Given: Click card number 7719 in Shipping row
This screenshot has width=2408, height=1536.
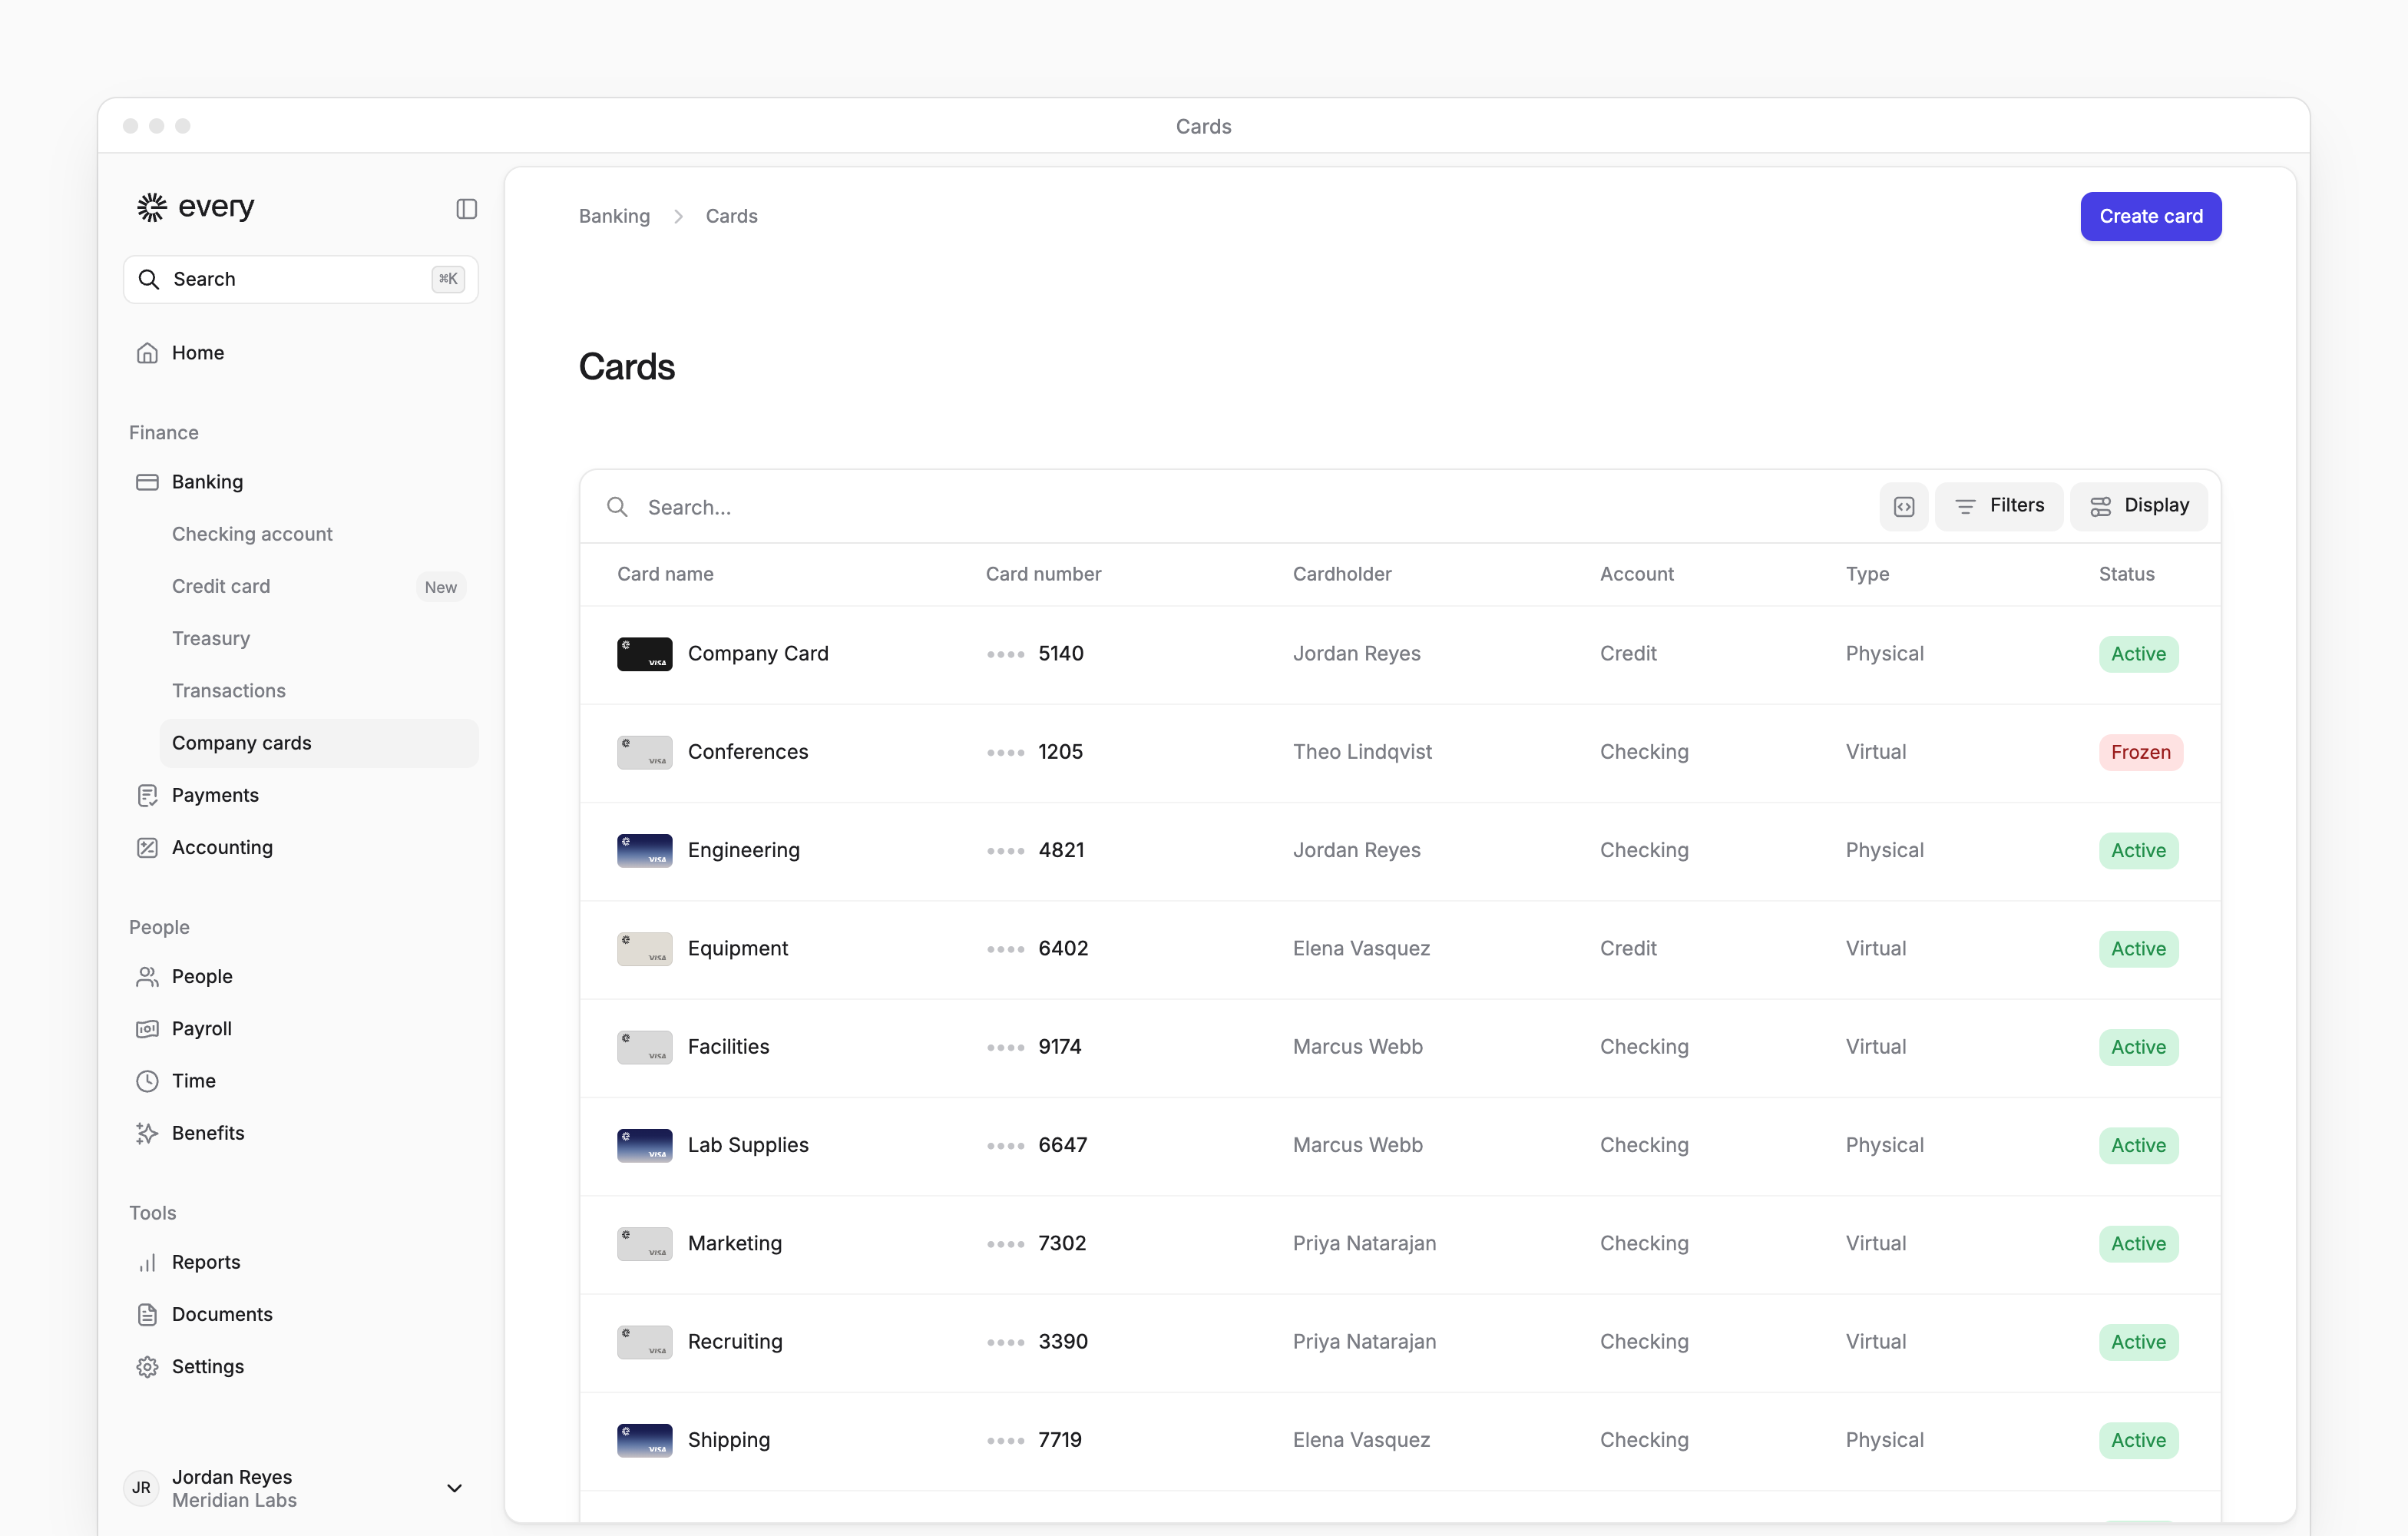Looking at the screenshot, I should coord(1060,1440).
